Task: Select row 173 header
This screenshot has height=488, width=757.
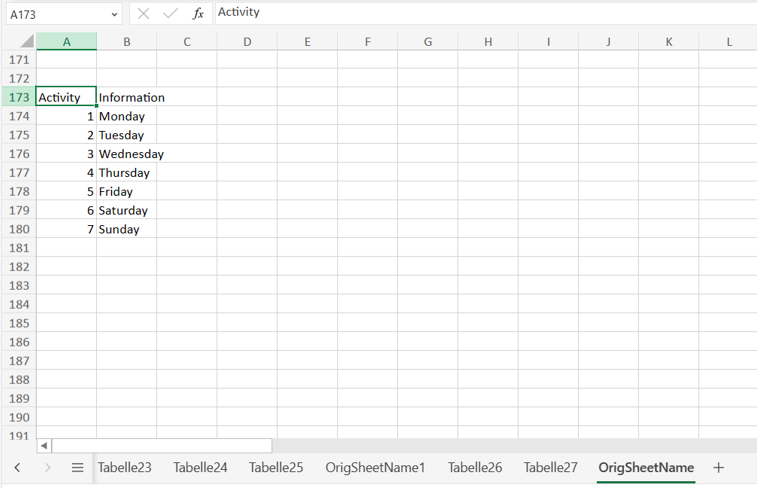Action: [19, 98]
